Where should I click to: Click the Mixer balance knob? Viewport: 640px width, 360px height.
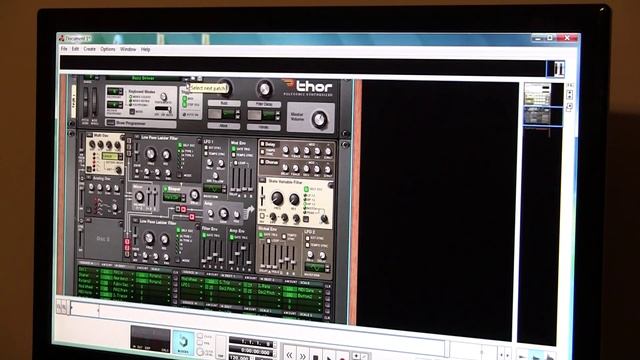pos(139,197)
